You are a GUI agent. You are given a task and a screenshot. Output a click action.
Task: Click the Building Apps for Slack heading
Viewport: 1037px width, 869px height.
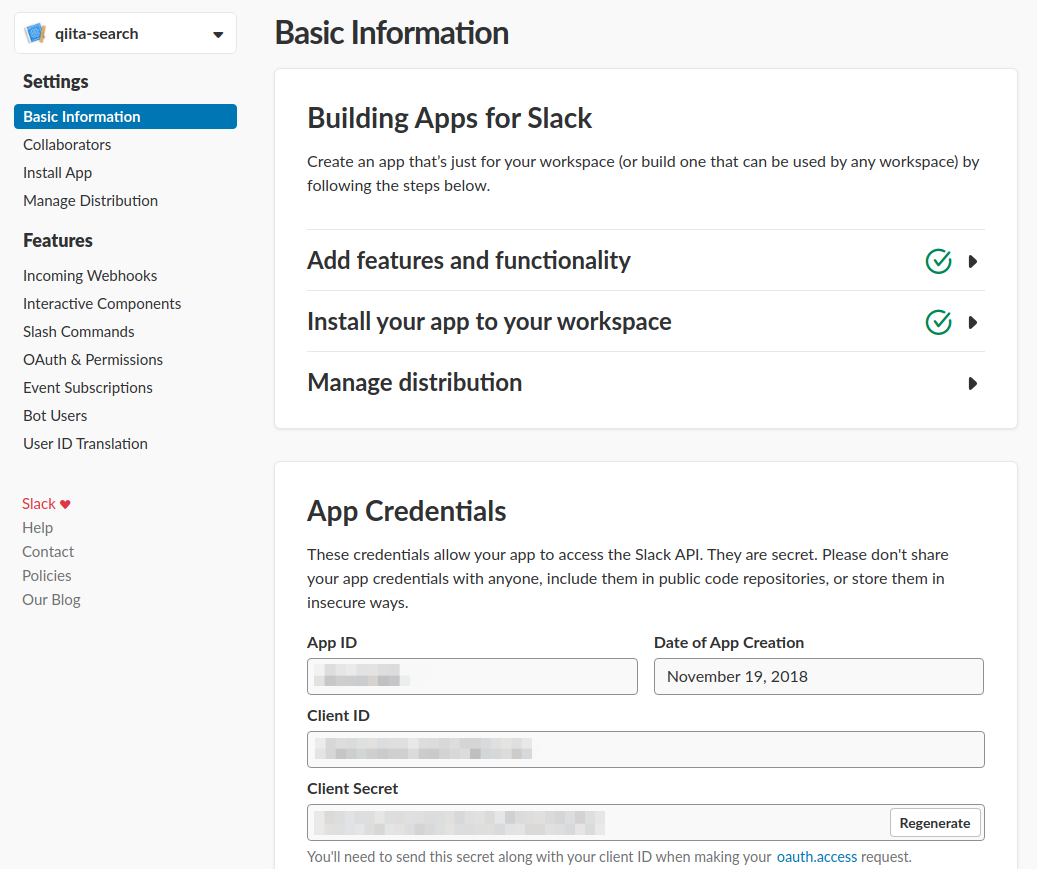click(450, 118)
